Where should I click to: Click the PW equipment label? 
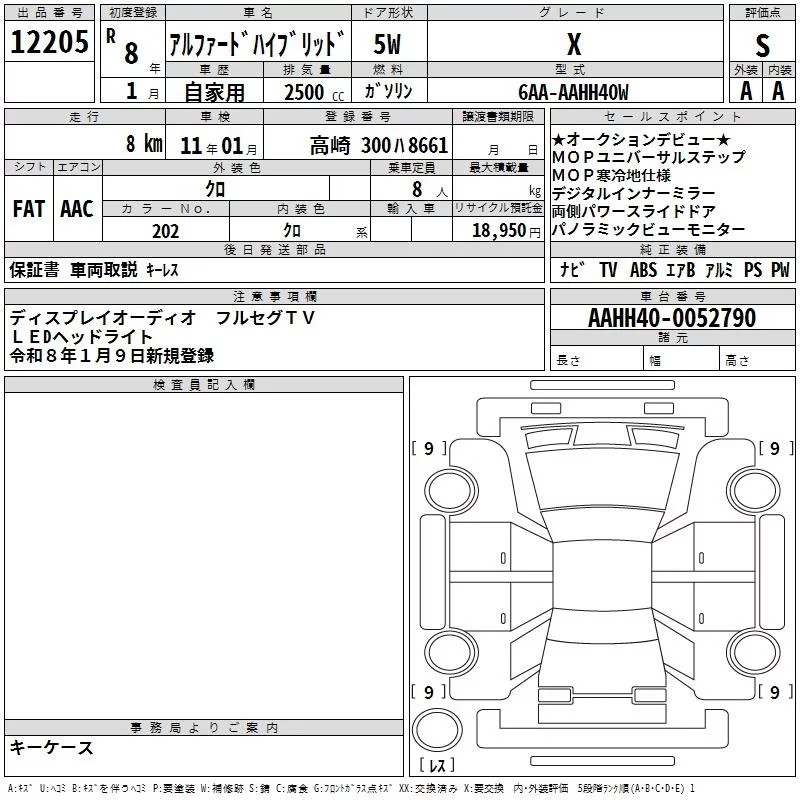779,269
